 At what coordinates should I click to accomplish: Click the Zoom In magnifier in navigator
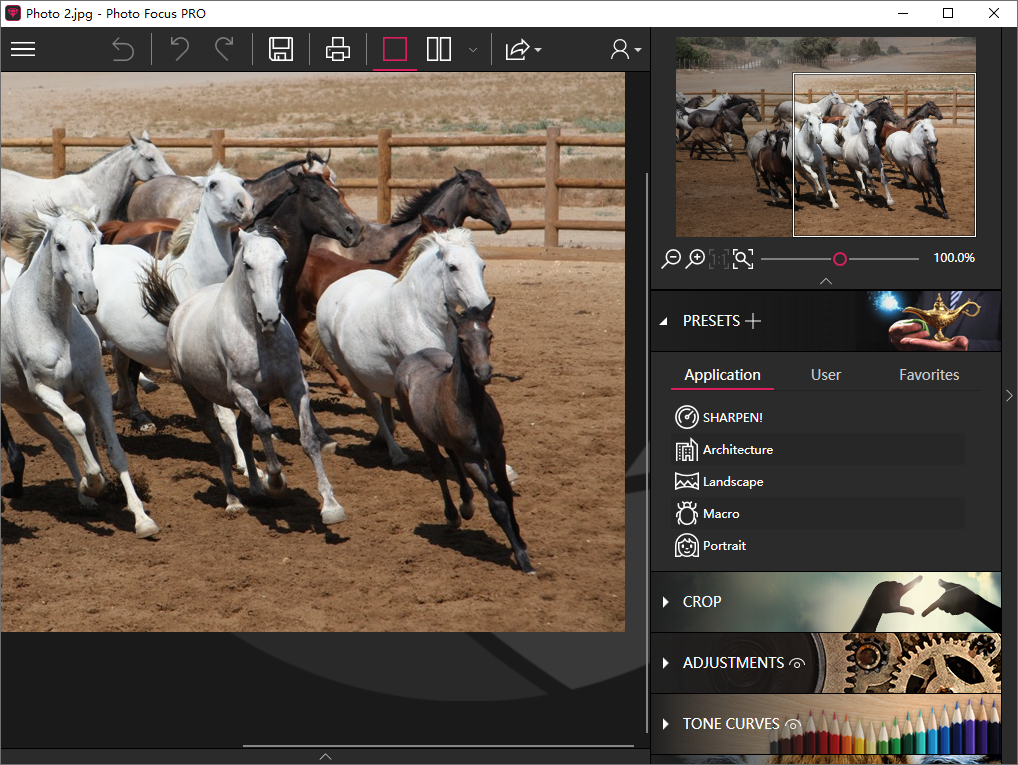pyautogui.click(x=695, y=258)
